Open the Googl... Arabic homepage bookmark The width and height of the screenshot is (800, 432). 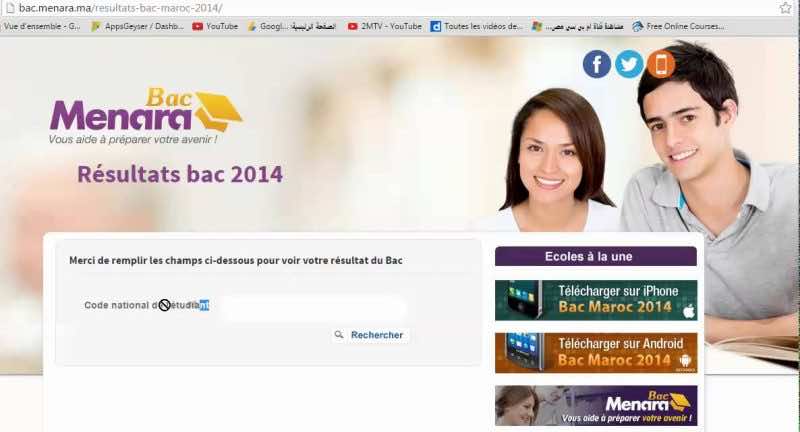(x=291, y=27)
